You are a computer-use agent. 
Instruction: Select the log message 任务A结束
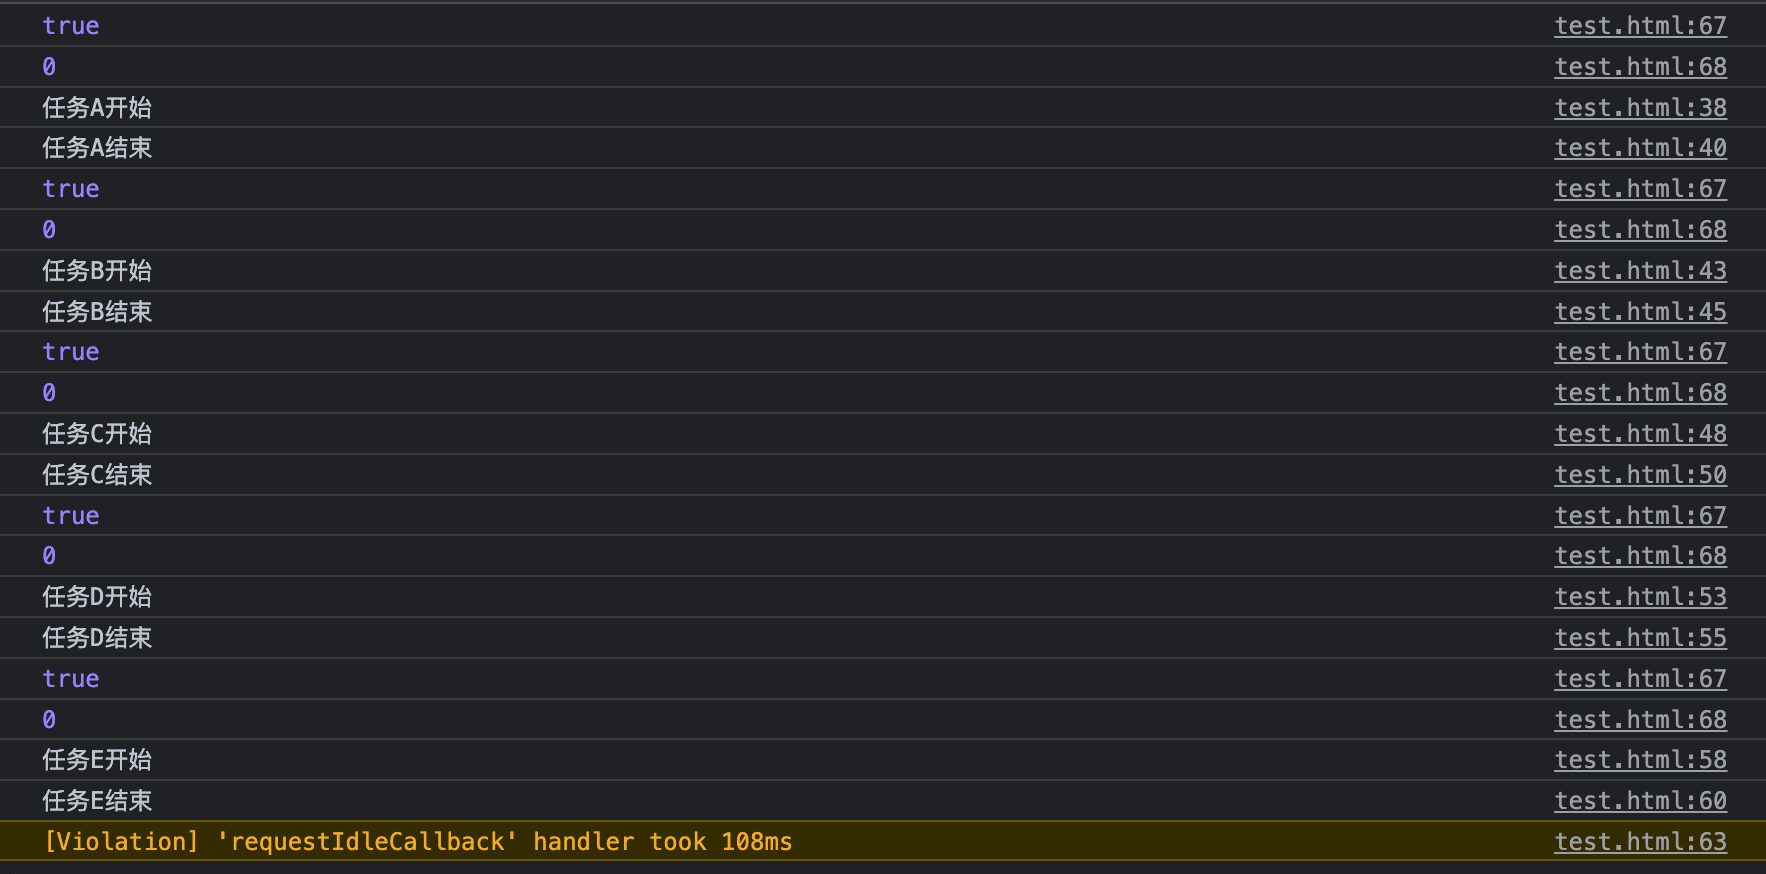(97, 148)
